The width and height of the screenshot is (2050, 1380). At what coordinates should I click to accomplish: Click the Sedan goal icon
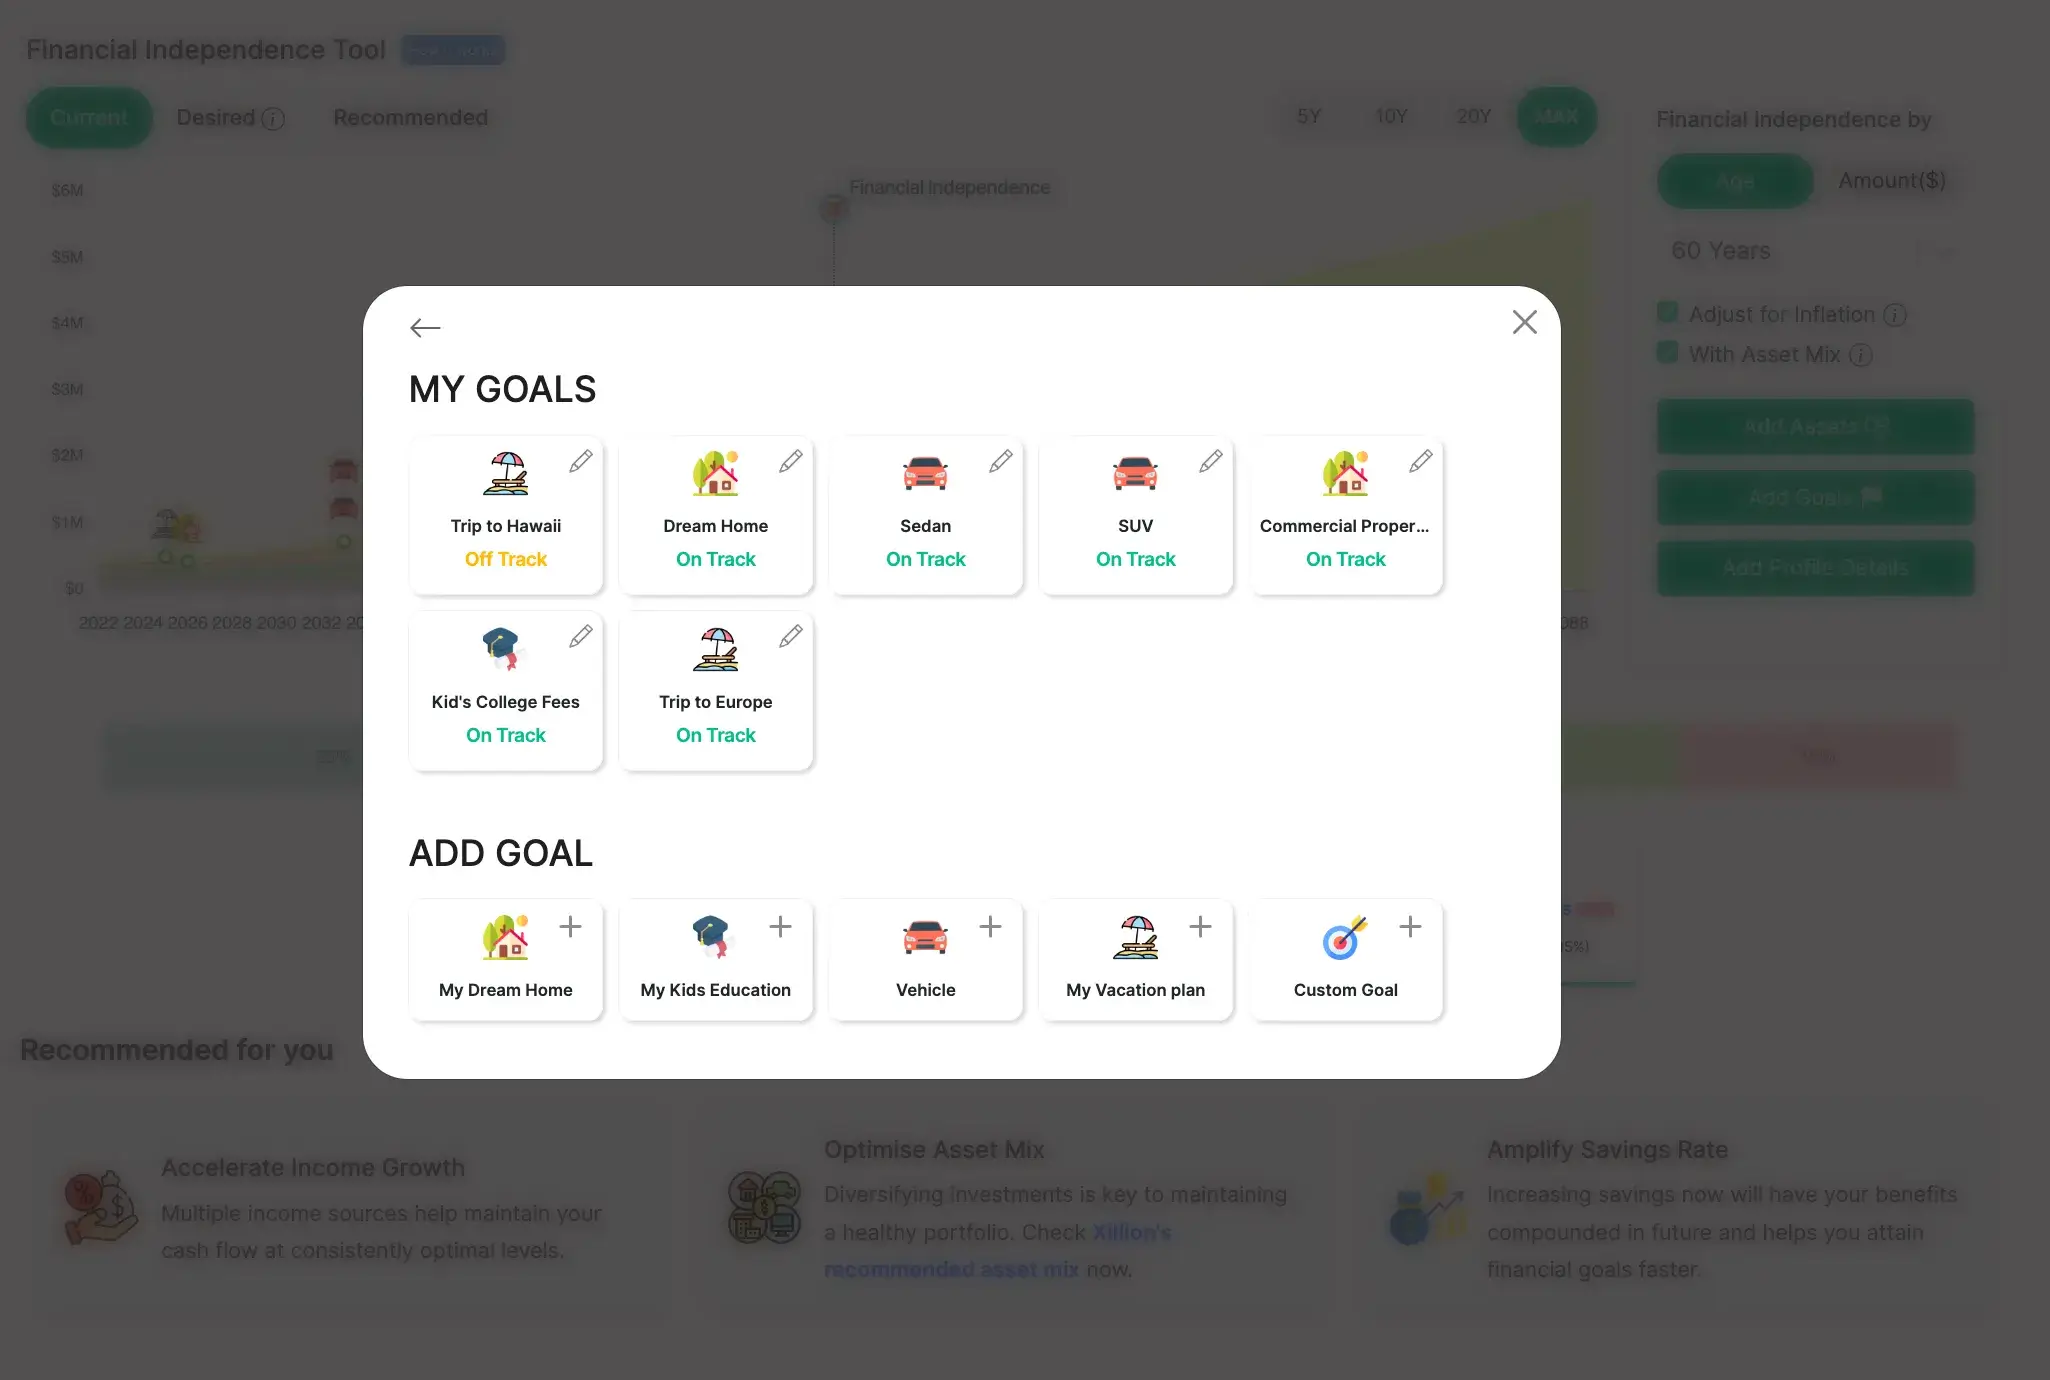926,473
